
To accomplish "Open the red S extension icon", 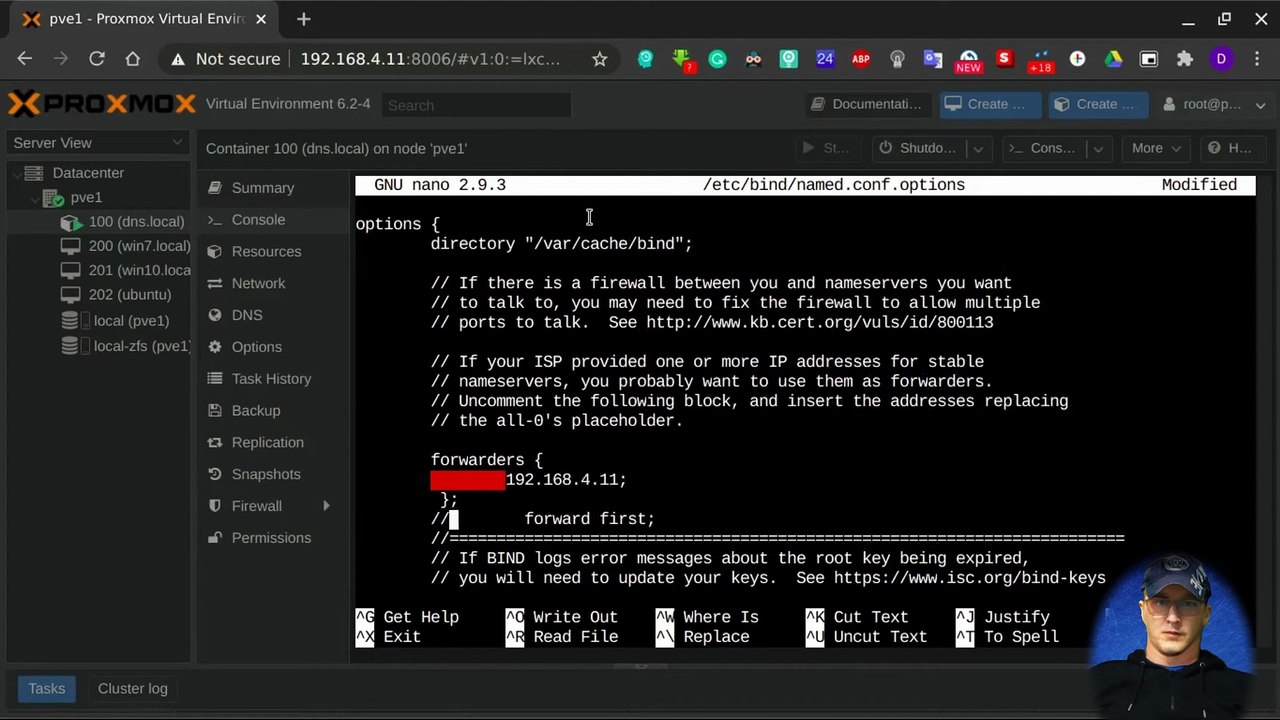I will [1005, 59].
